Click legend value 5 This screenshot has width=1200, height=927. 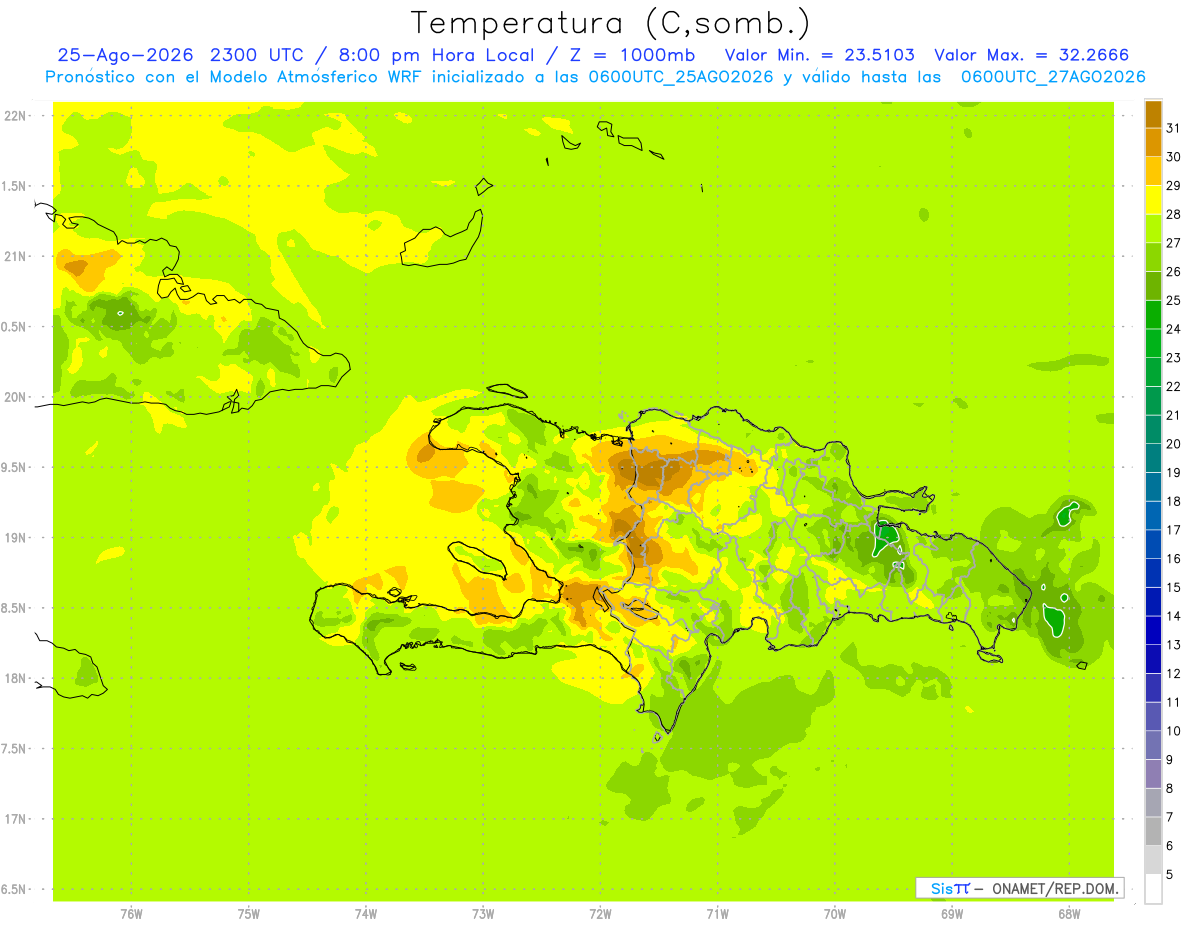[x=1169, y=874]
